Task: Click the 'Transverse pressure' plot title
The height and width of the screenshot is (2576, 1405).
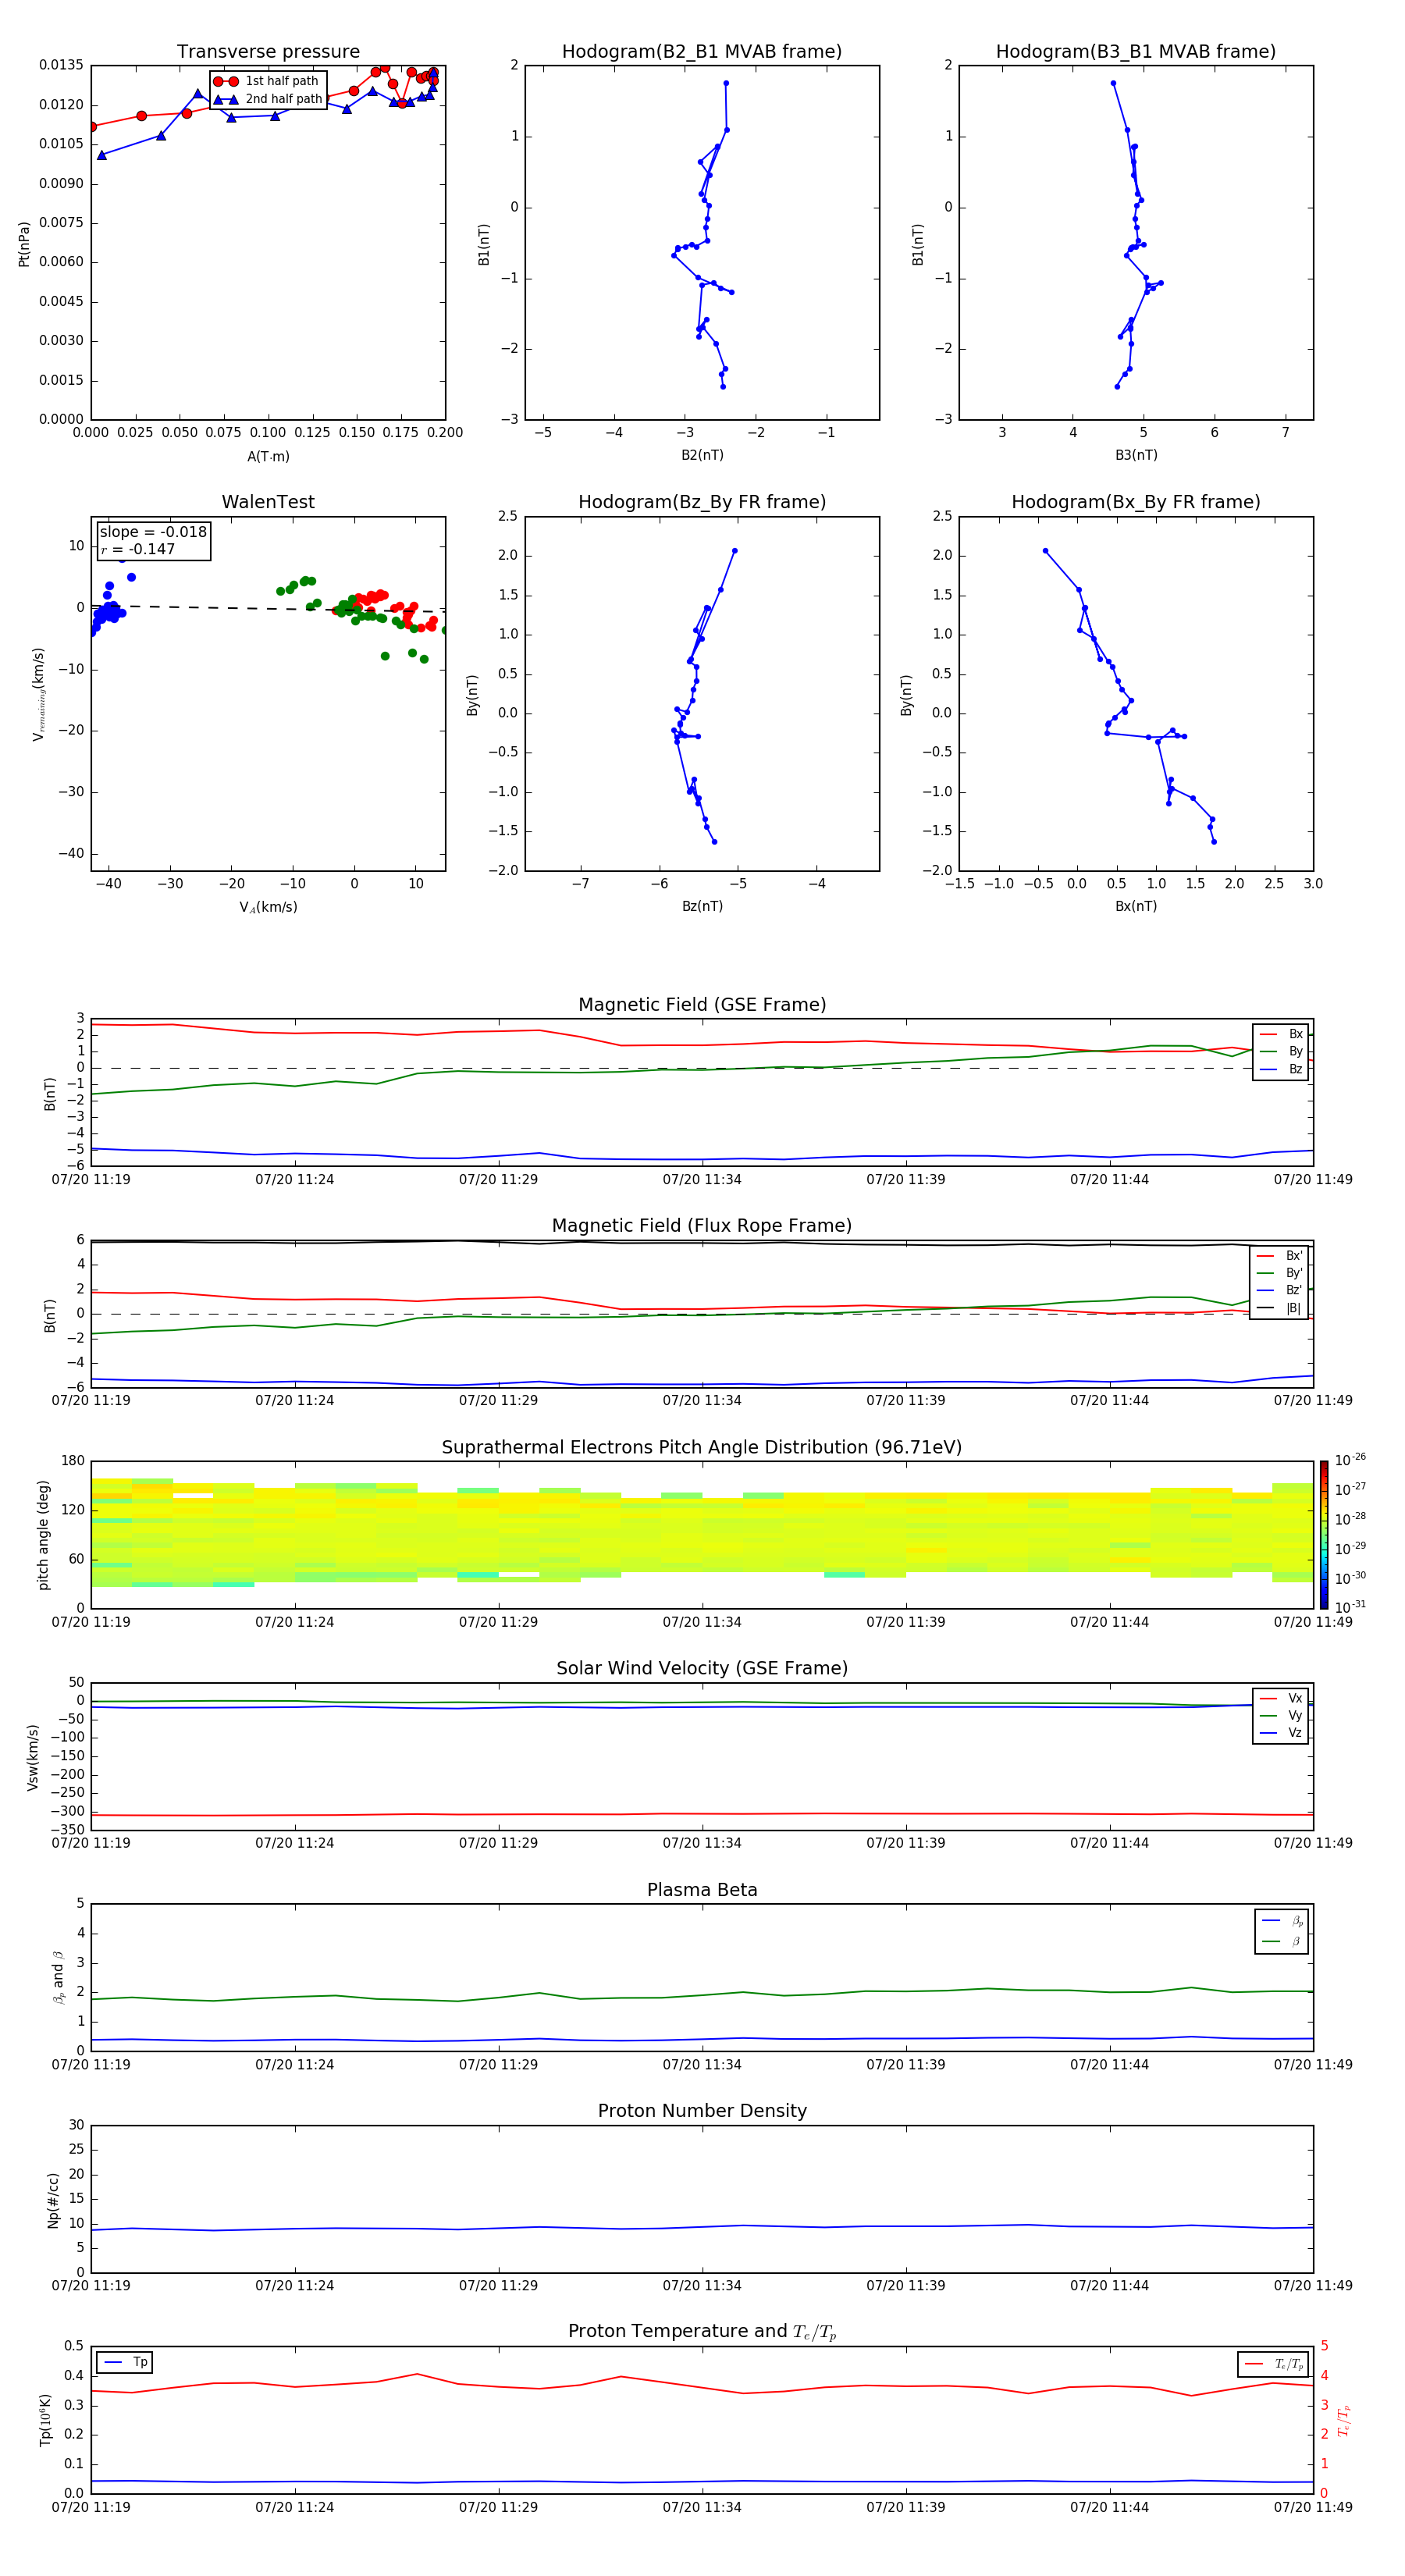Action: [268, 52]
